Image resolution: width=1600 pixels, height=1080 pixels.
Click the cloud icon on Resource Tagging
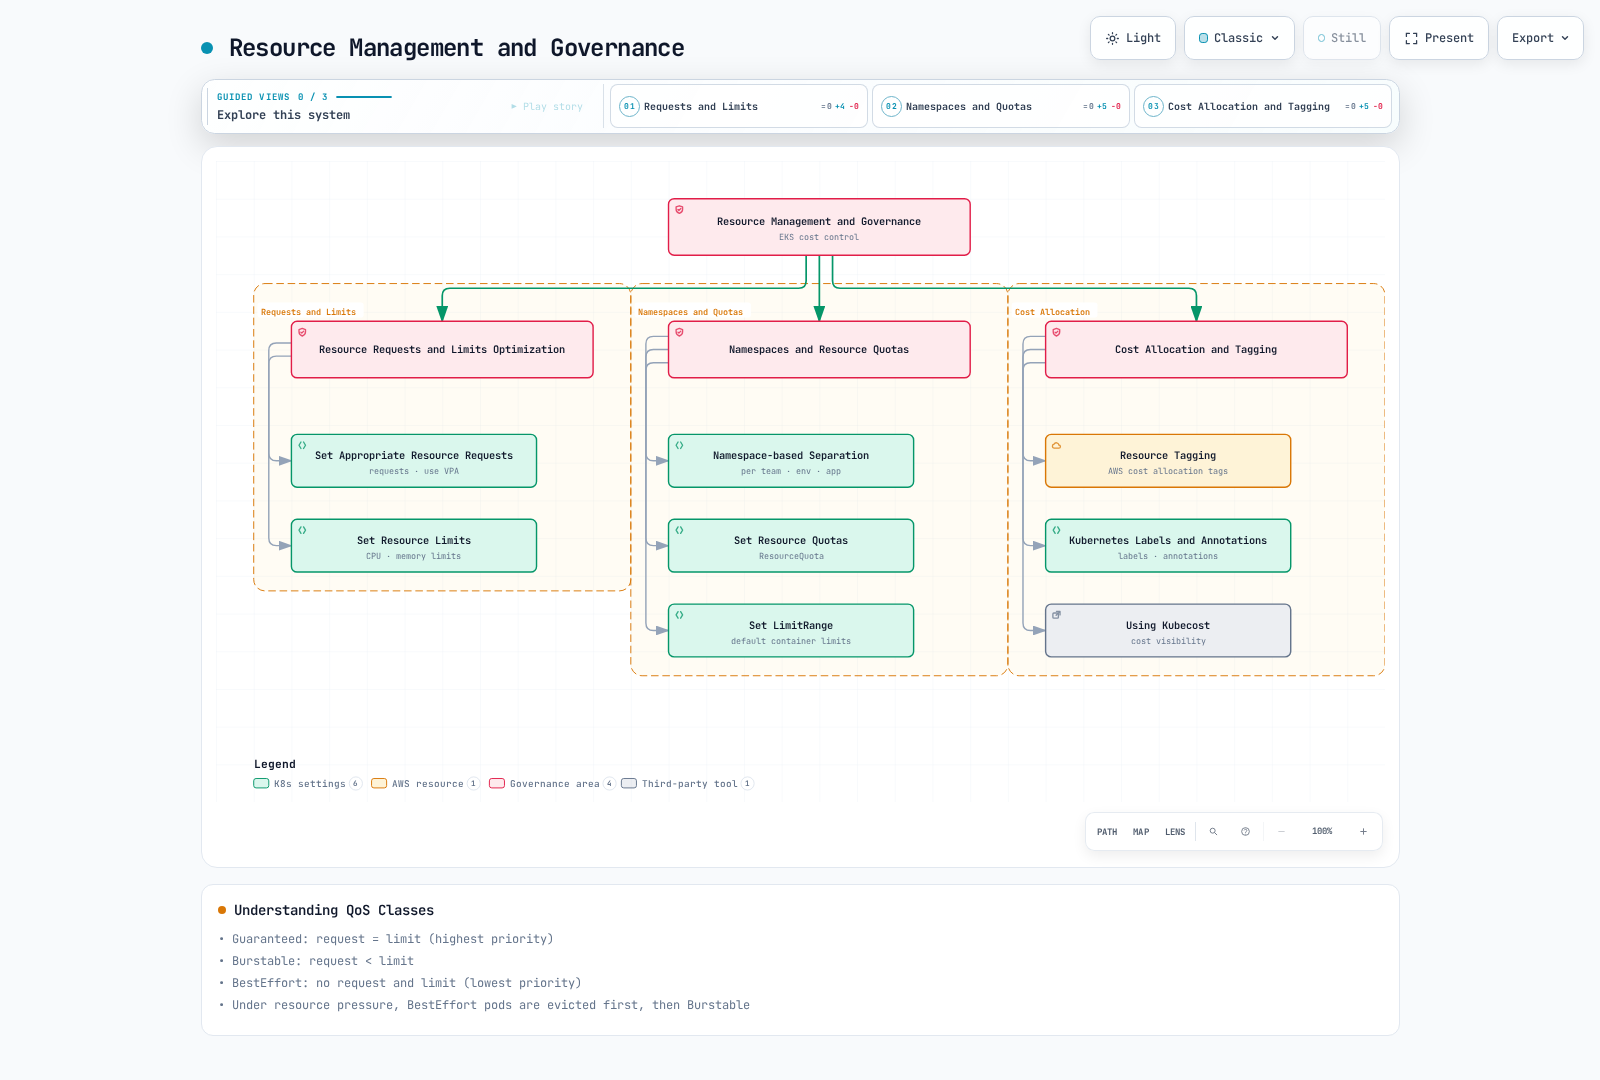click(1056, 445)
